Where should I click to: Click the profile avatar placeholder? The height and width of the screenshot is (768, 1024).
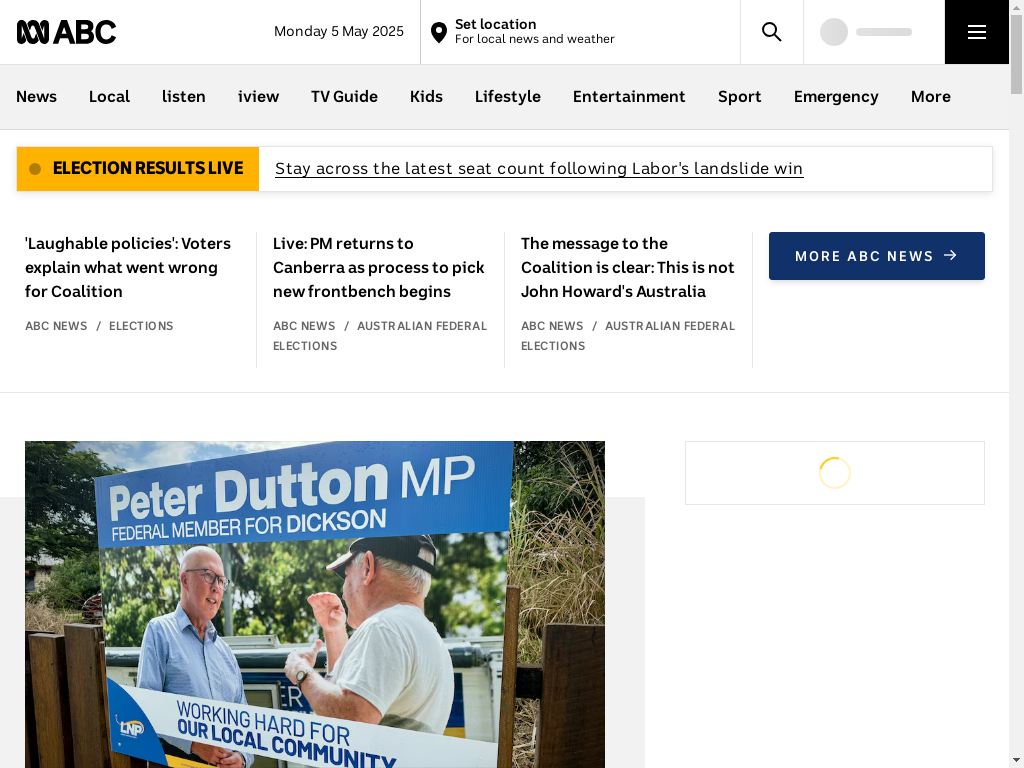[x=834, y=32]
